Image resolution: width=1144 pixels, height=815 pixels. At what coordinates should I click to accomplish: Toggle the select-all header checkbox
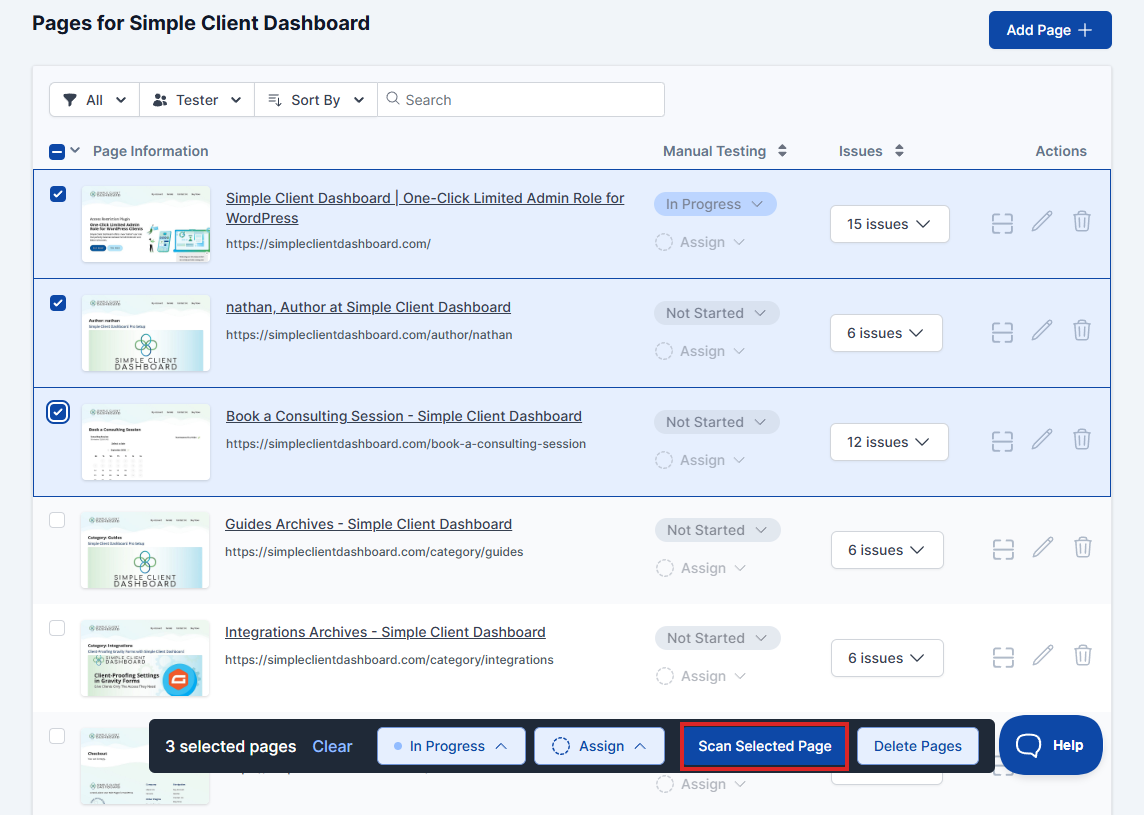click(x=57, y=152)
